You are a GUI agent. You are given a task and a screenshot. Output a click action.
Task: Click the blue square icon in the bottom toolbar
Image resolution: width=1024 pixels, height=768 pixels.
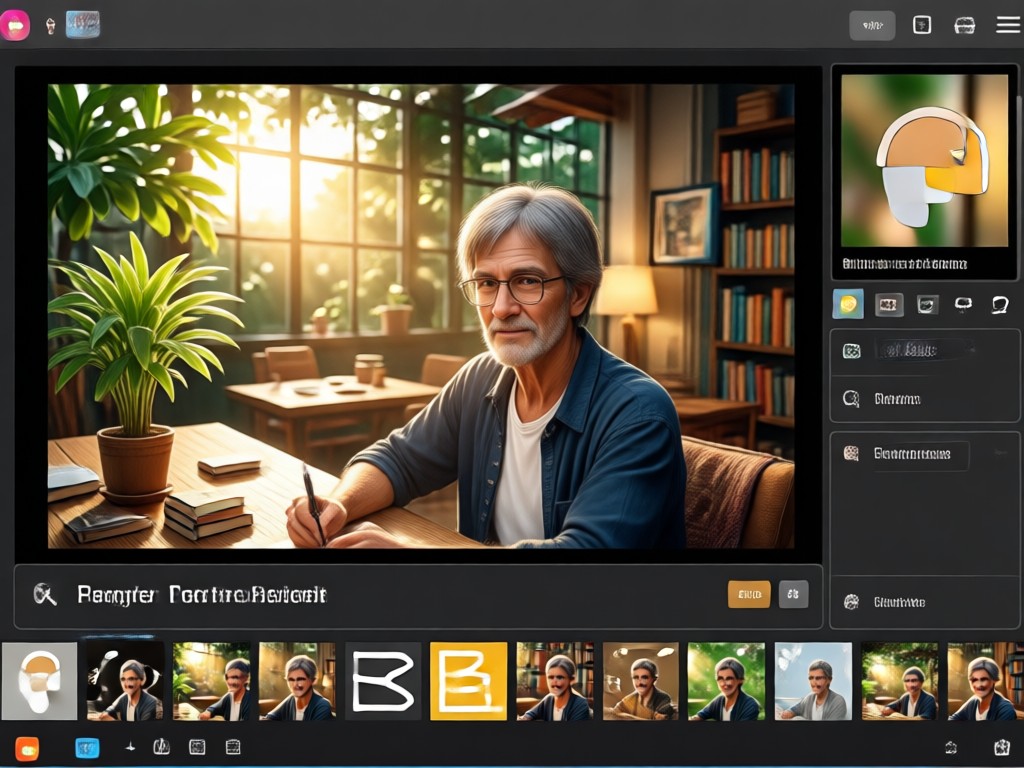(87, 748)
